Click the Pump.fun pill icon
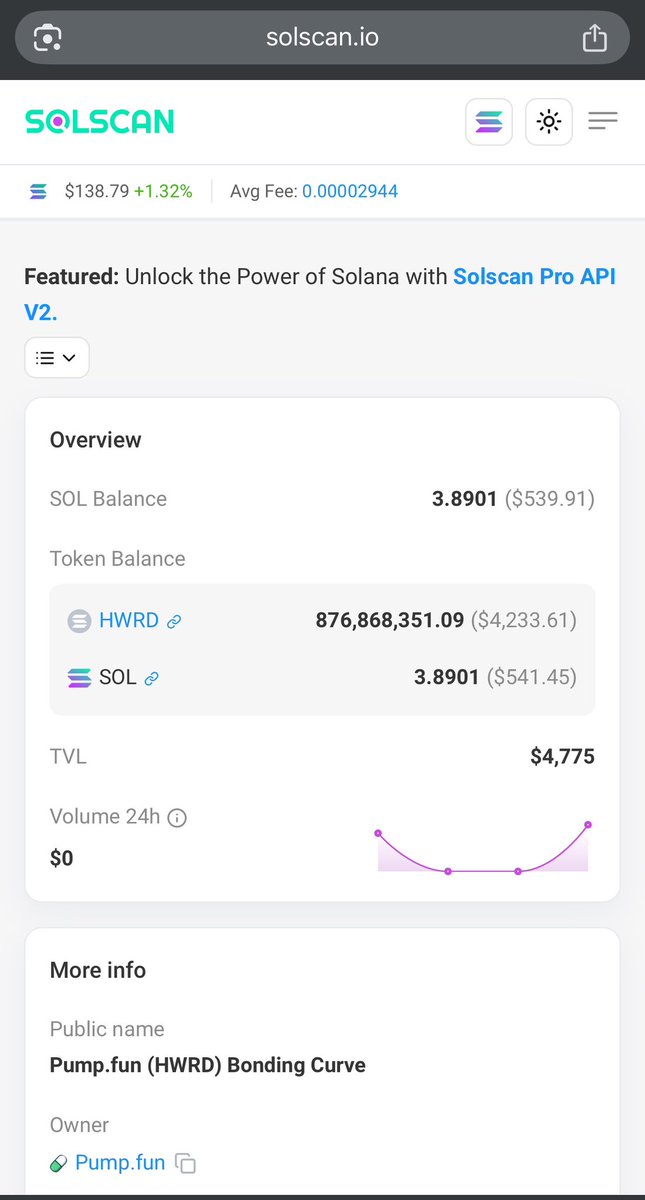Viewport: 645px width, 1200px height. (x=59, y=1163)
